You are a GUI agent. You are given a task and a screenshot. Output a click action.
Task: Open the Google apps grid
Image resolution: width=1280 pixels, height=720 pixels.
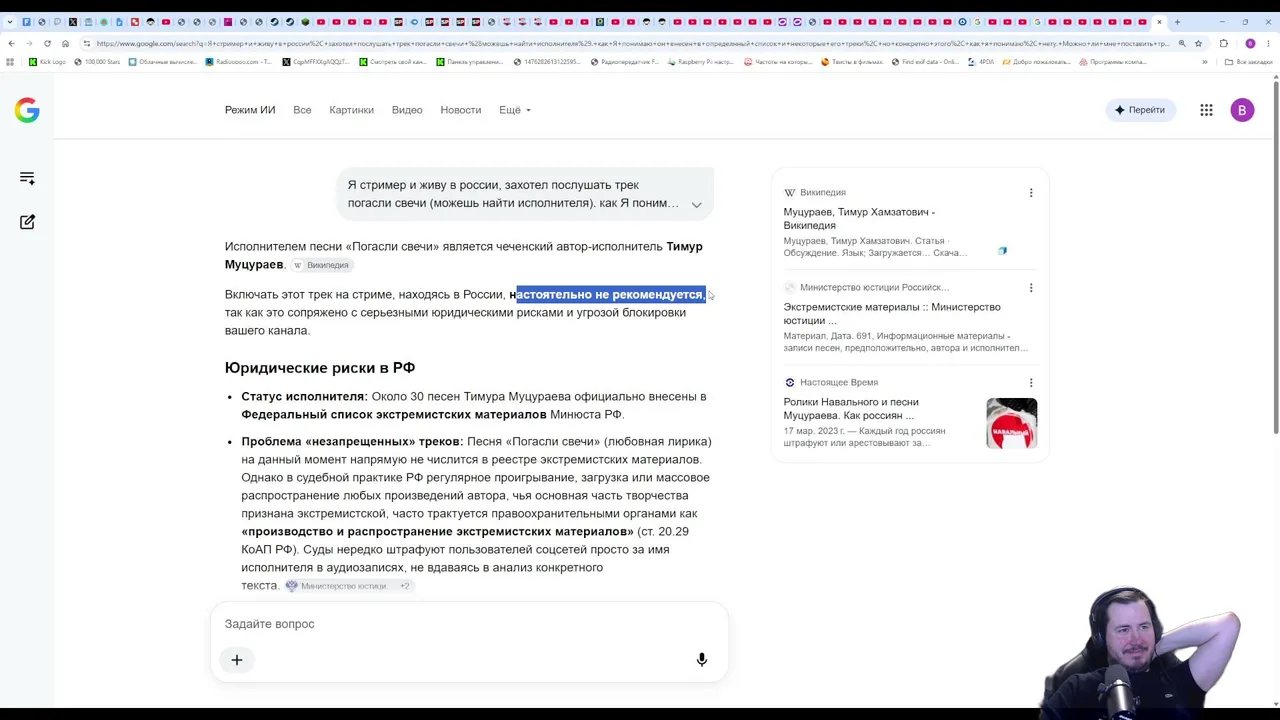point(1206,110)
